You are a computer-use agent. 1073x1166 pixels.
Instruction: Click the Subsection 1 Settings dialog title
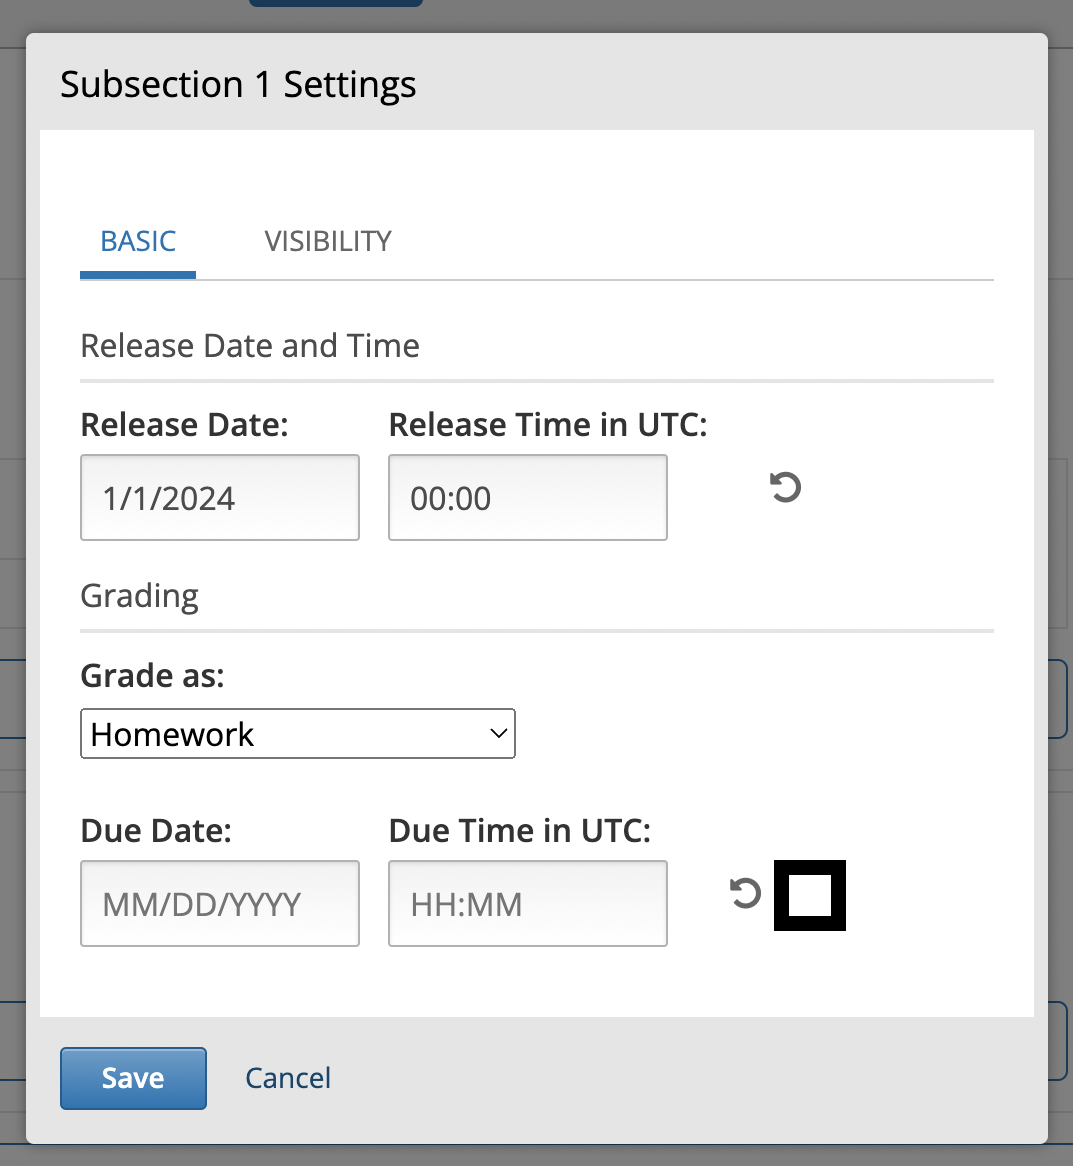(x=238, y=84)
